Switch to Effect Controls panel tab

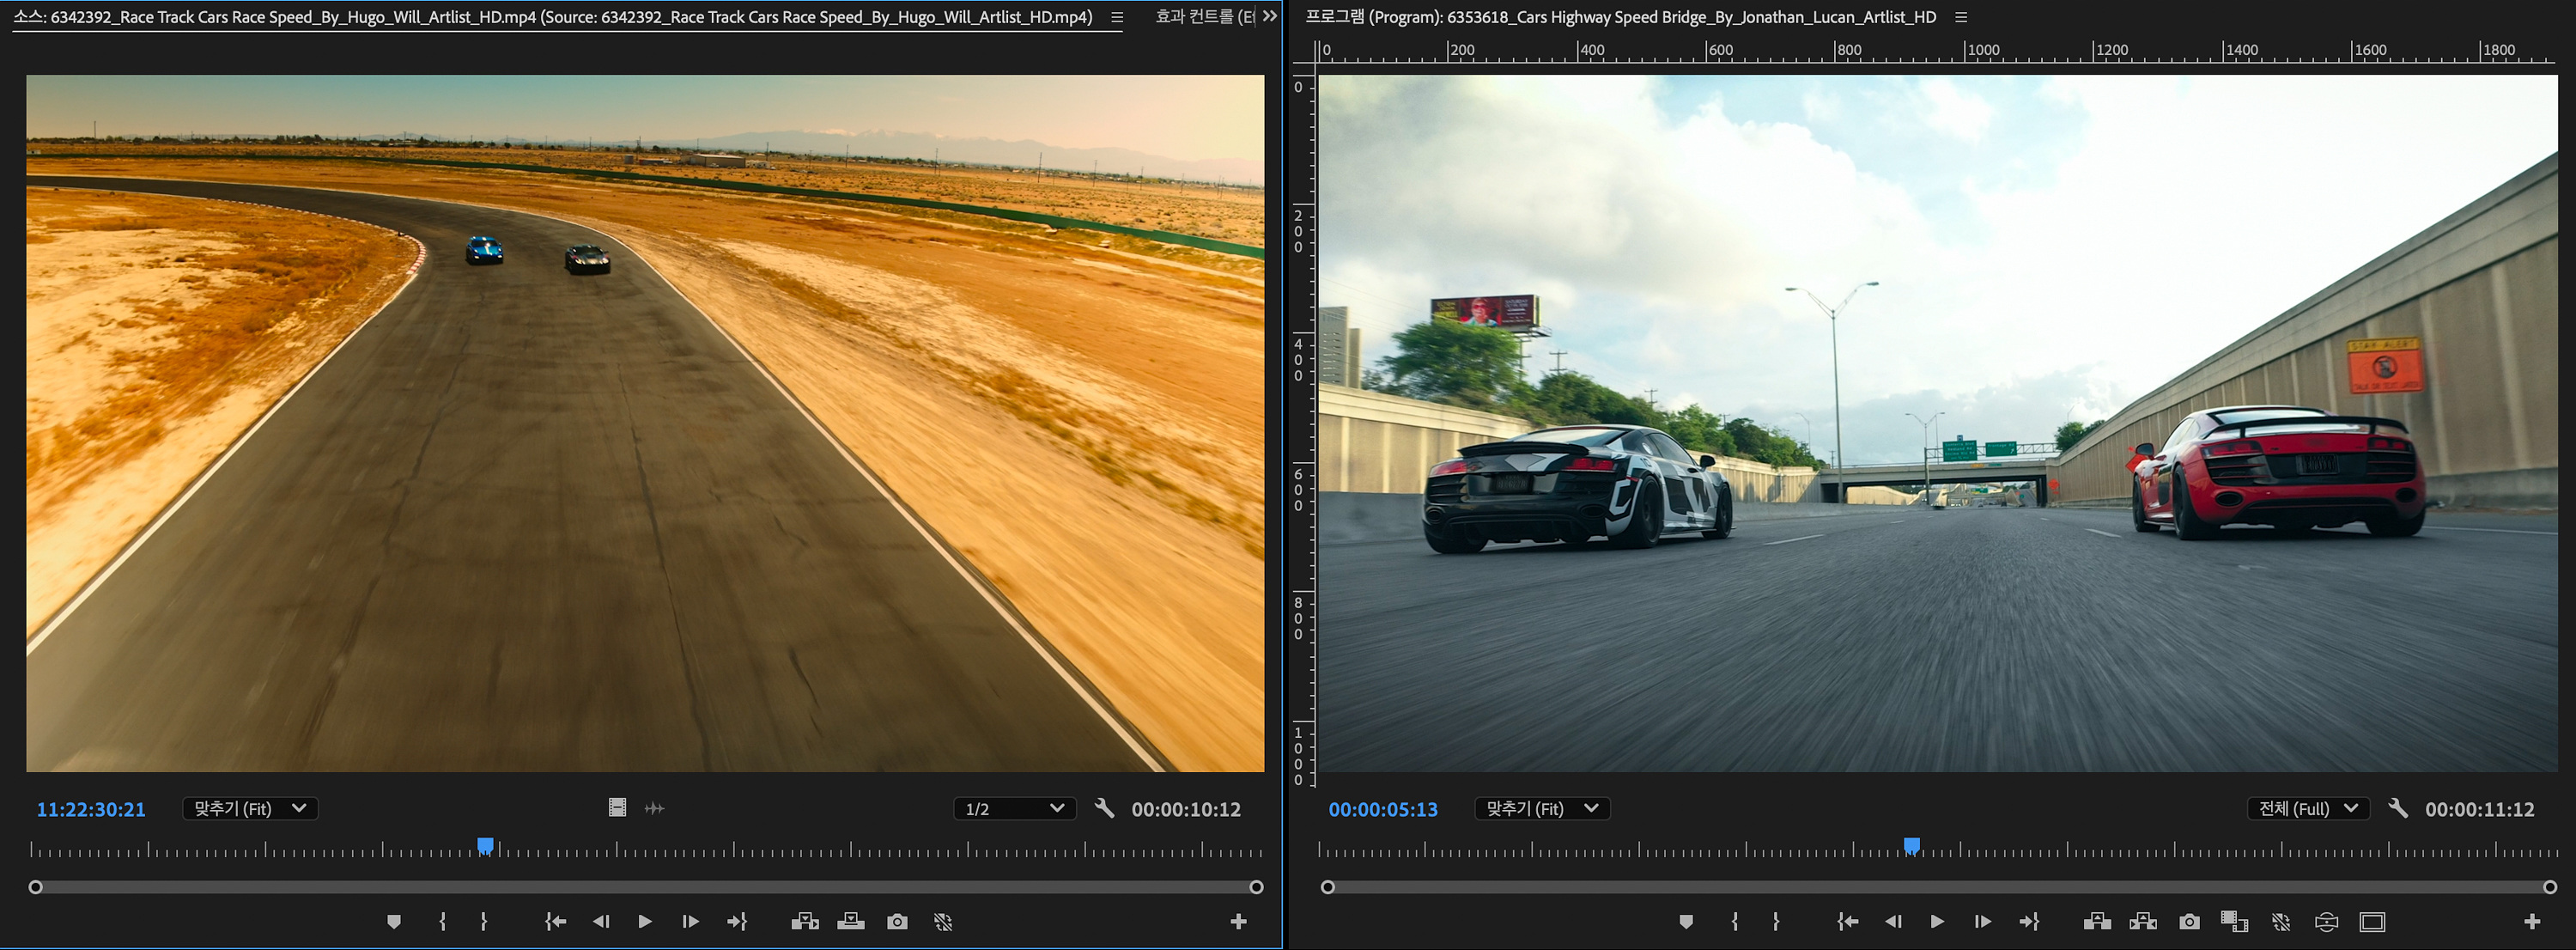click(x=1204, y=17)
